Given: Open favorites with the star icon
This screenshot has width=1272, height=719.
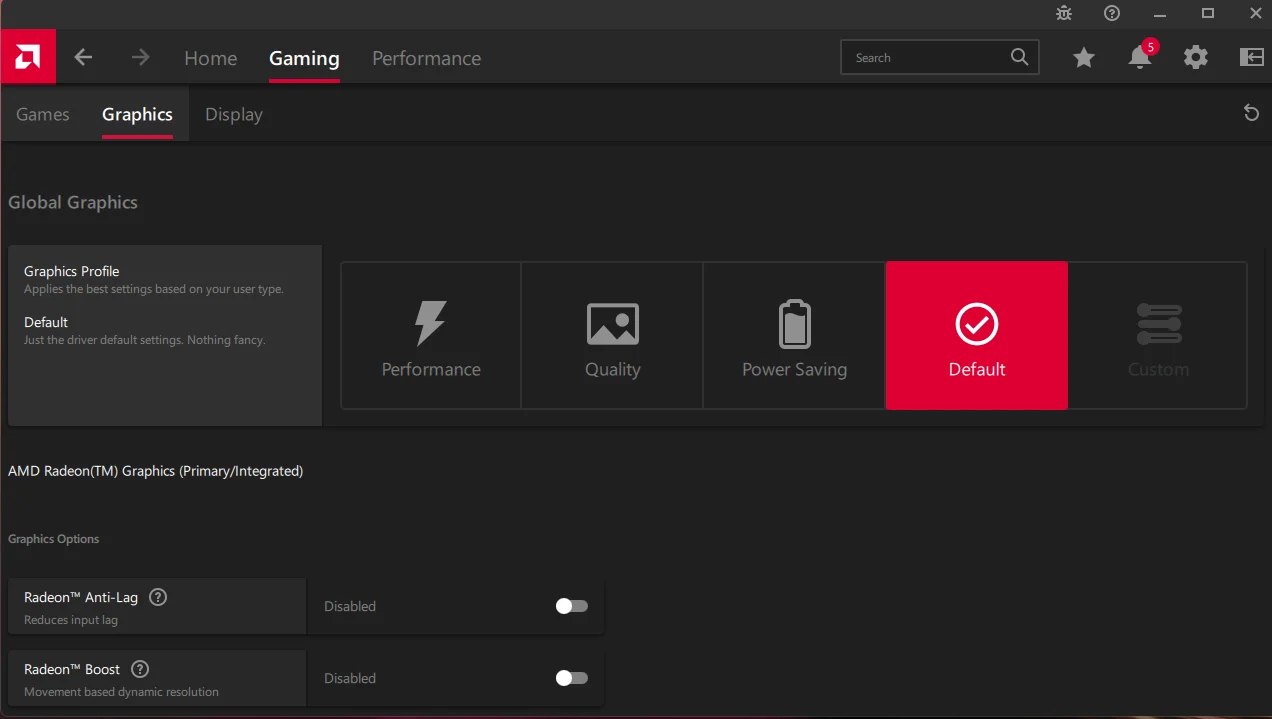Looking at the screenshot, I should (1083, 58).
